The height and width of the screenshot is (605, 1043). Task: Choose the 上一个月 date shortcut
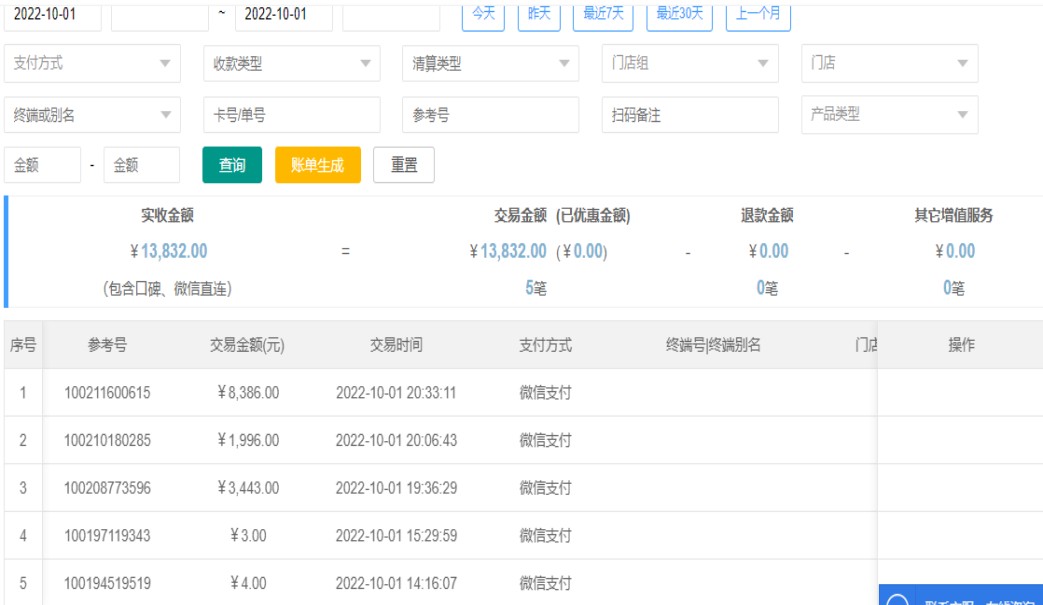pos(758,14)
